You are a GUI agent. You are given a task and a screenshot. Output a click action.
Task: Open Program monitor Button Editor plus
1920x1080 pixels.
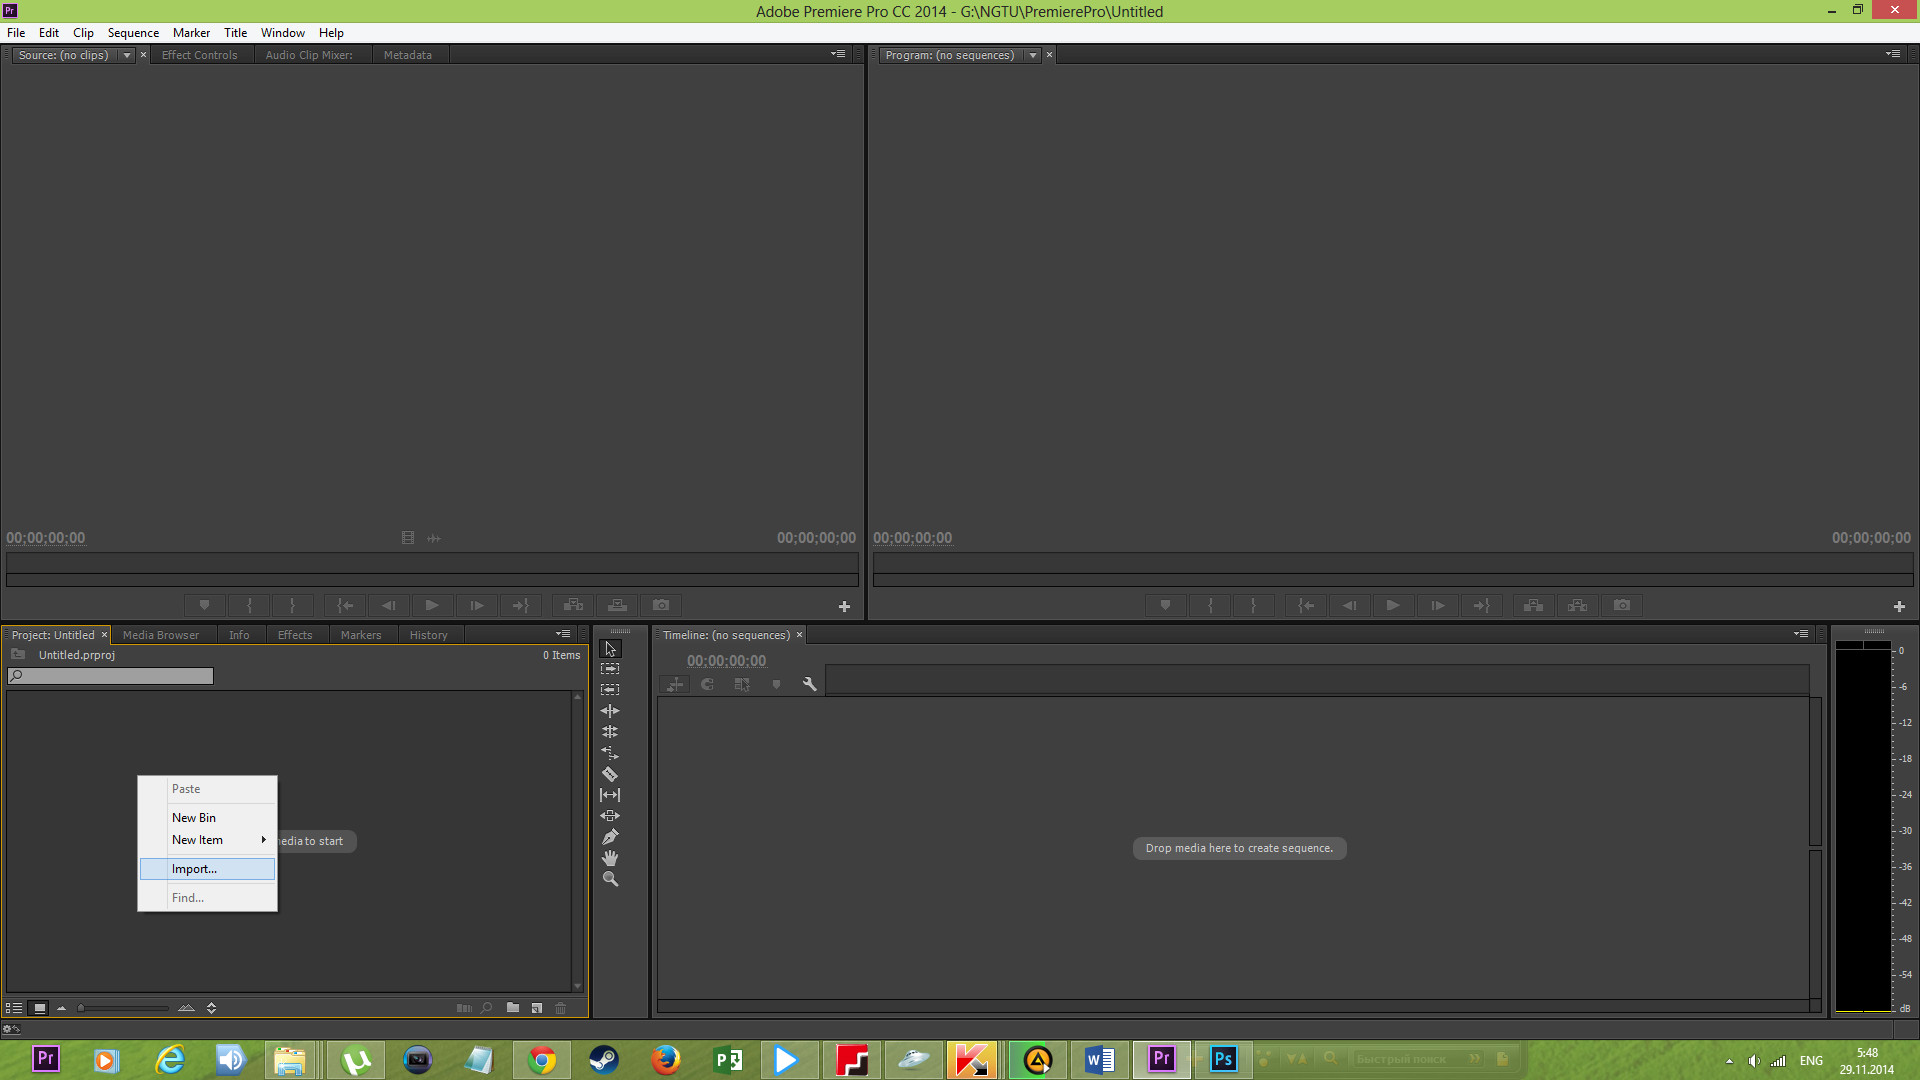point(1899,606)
